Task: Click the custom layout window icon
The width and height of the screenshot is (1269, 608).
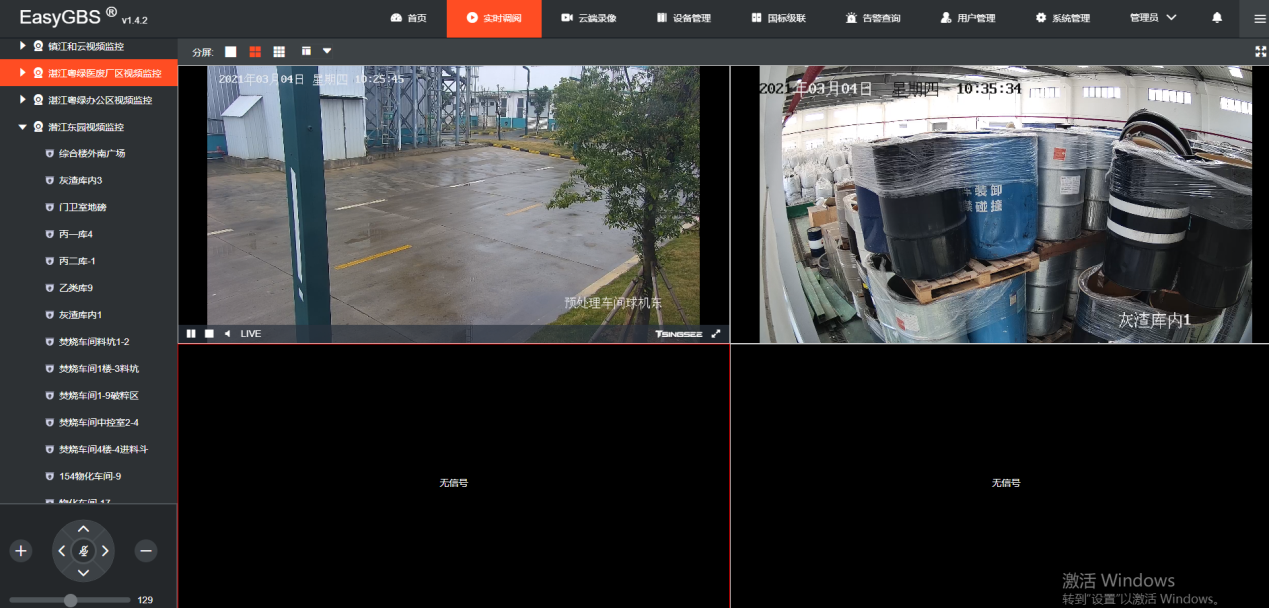Action: click(x=306, y=51)
